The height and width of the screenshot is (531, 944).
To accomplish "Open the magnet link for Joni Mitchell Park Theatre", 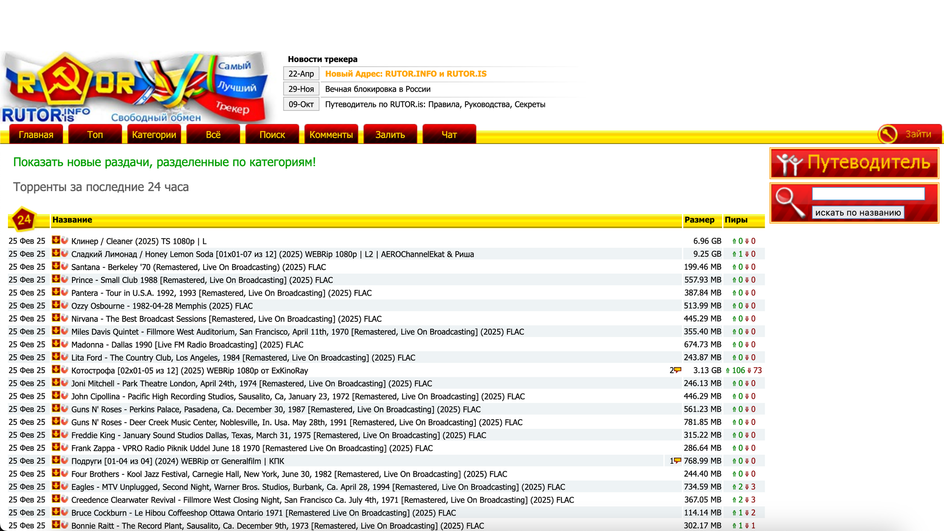I will tap(64, 383).
